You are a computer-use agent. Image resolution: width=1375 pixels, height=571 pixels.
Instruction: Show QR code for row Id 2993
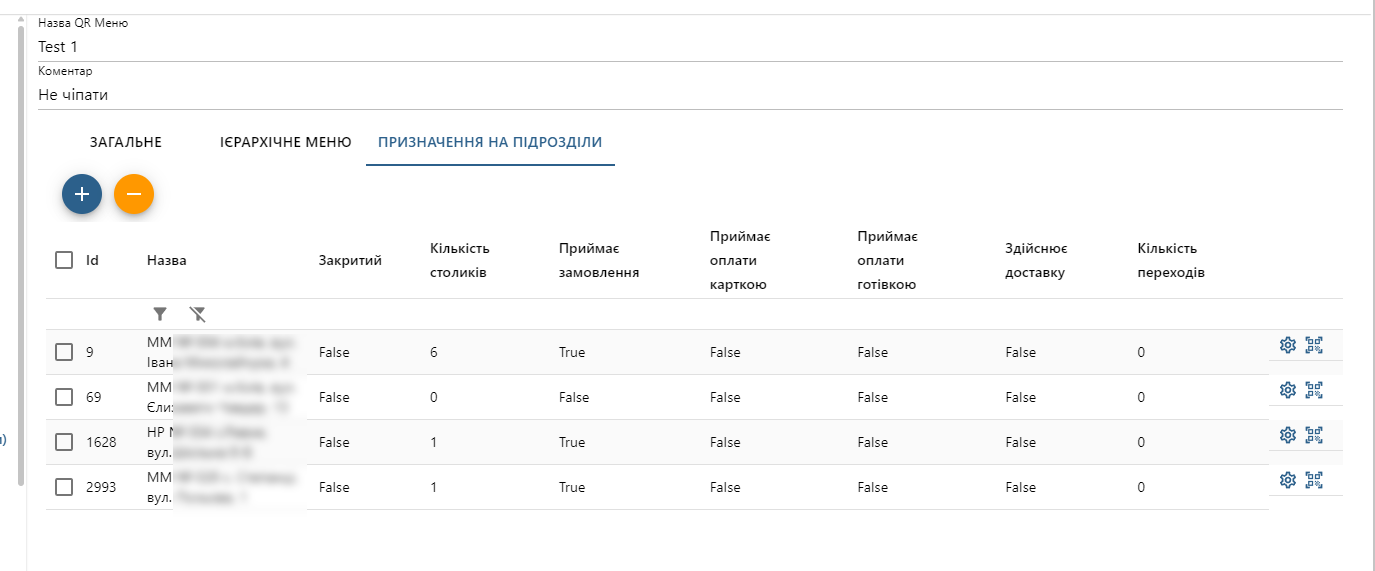(1314, 480)
